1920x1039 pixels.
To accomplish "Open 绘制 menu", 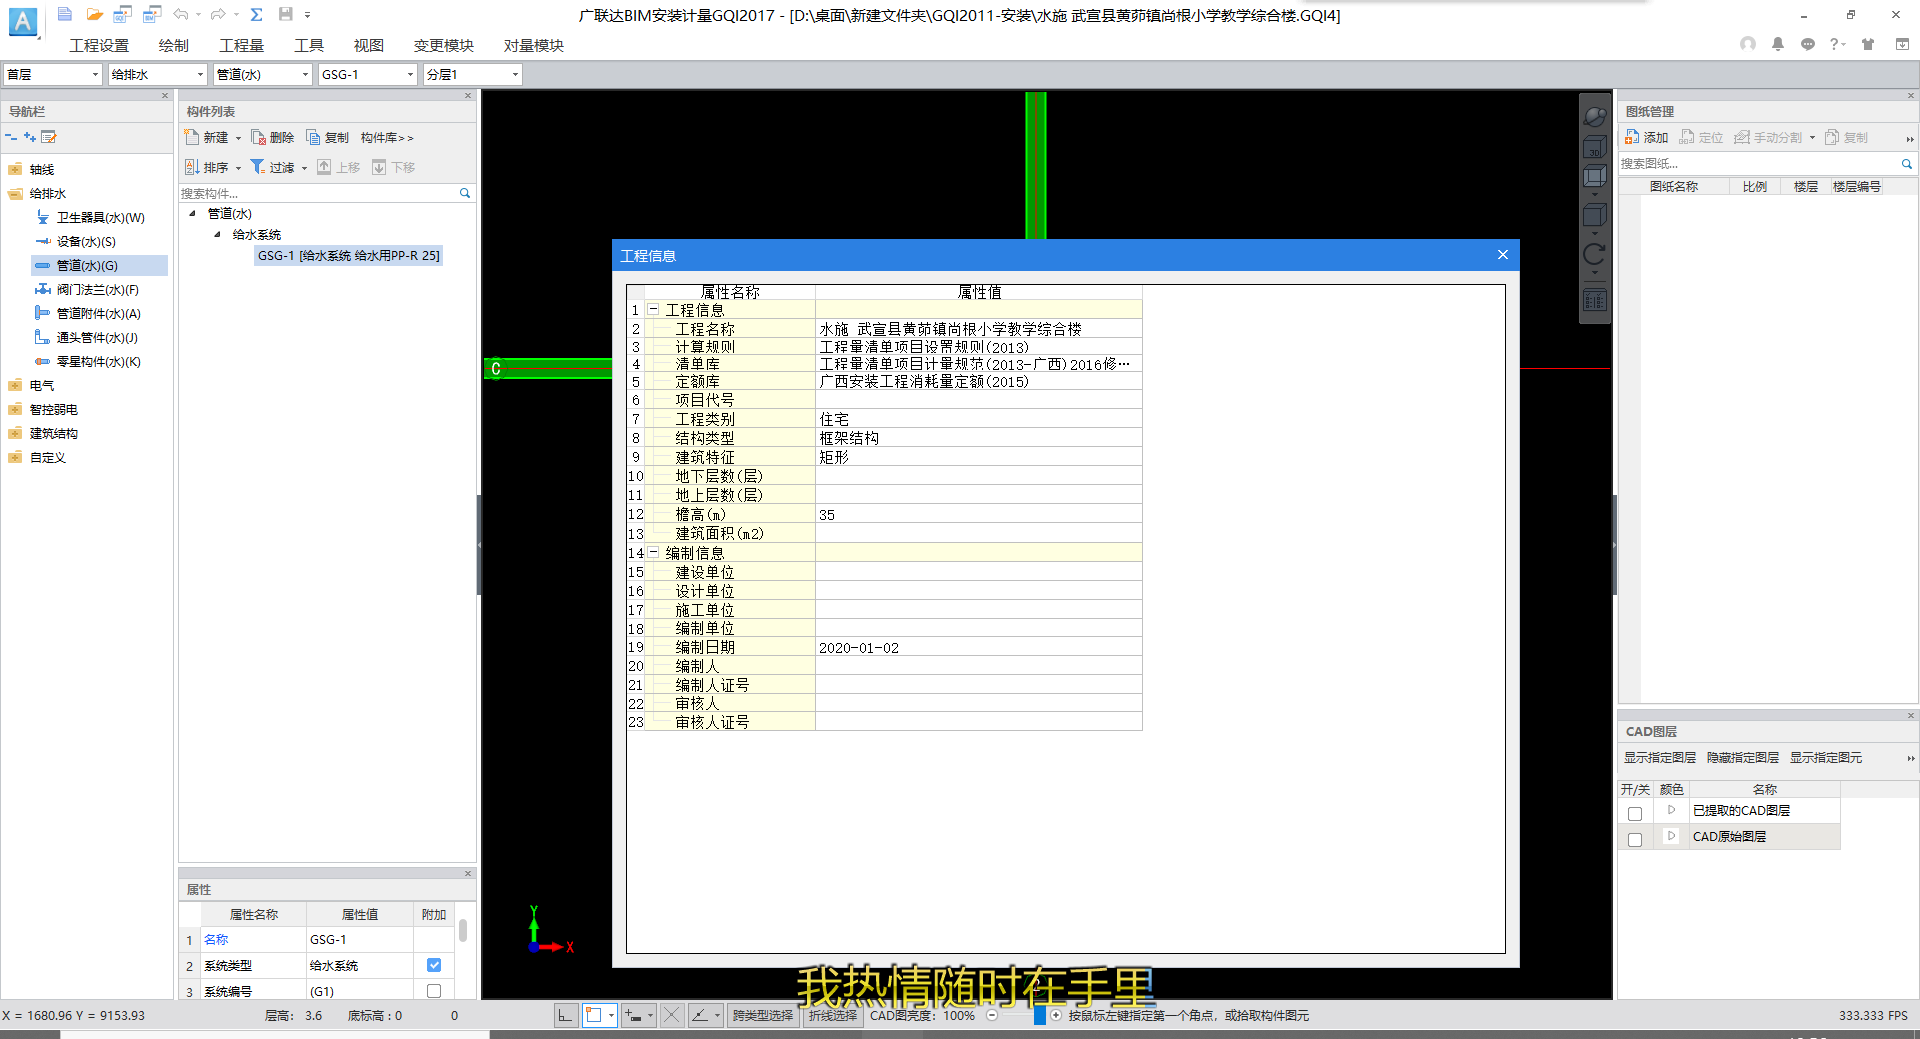I will (x=174, y=46).
